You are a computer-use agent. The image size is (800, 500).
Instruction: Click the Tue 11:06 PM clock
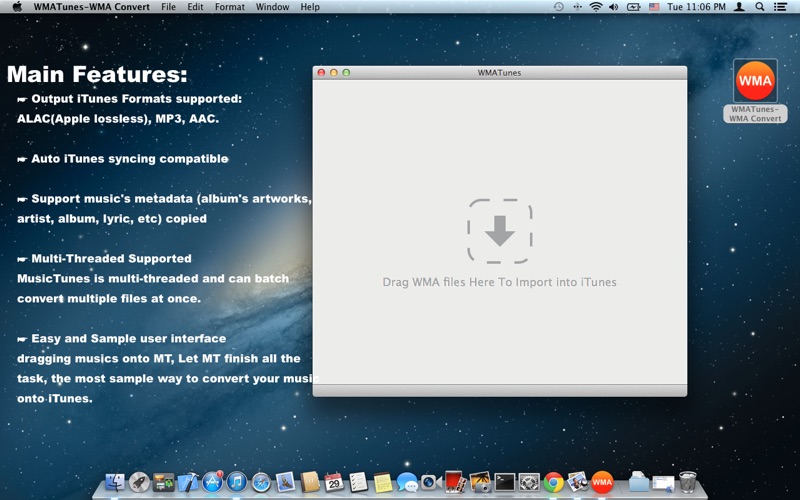point(696,7)
